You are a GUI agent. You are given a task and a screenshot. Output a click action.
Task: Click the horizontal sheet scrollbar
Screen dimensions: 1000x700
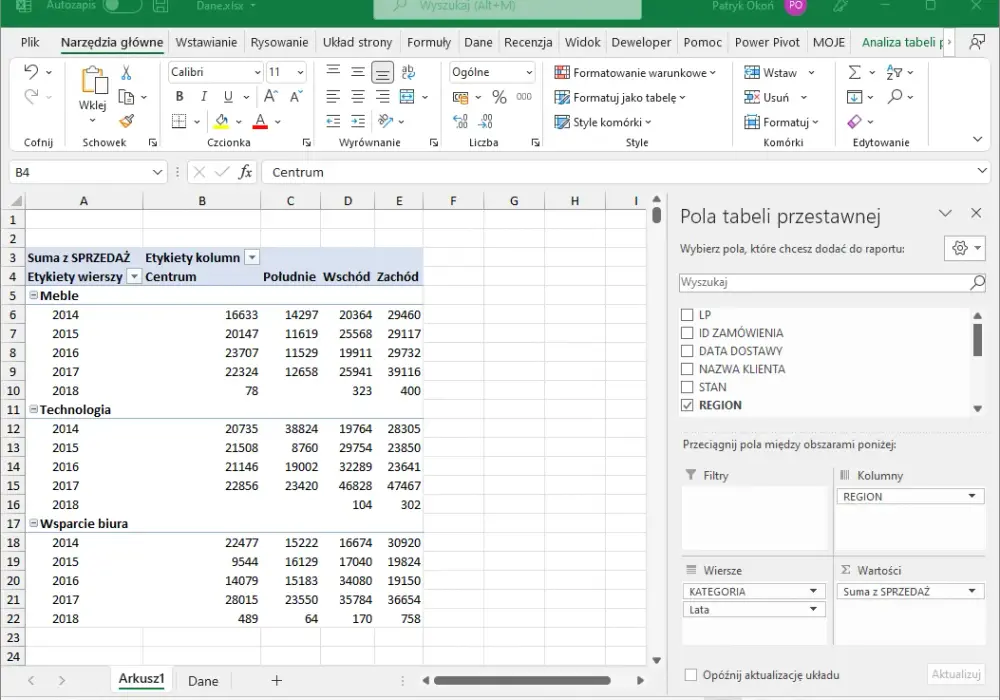click(x=522, y=681)
